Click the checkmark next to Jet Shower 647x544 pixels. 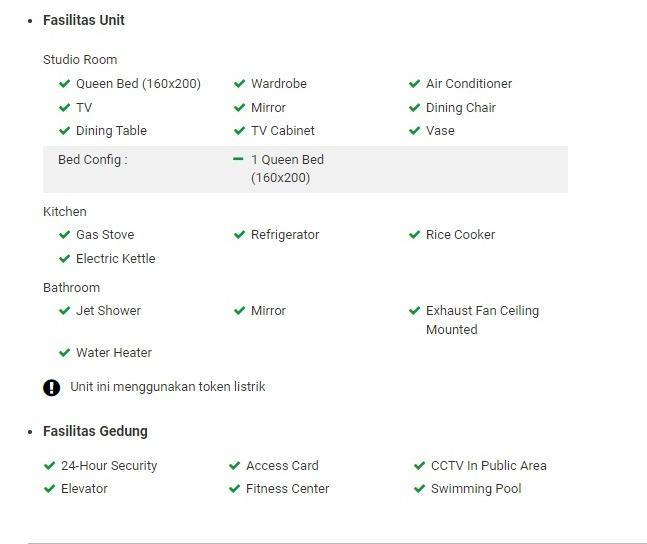click(x=65, y=311)
